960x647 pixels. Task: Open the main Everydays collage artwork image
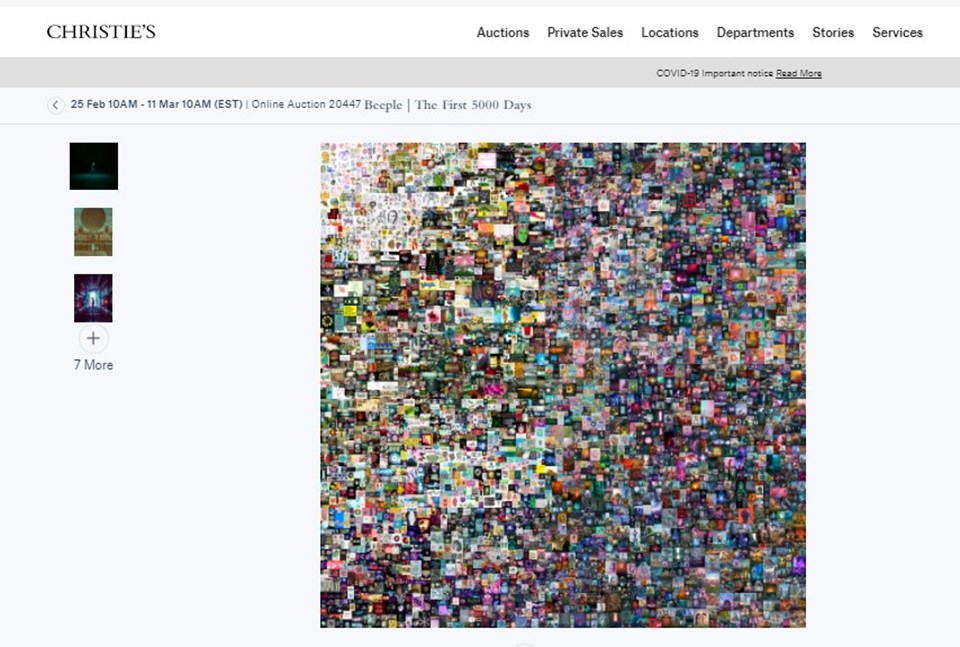(563, 385)
